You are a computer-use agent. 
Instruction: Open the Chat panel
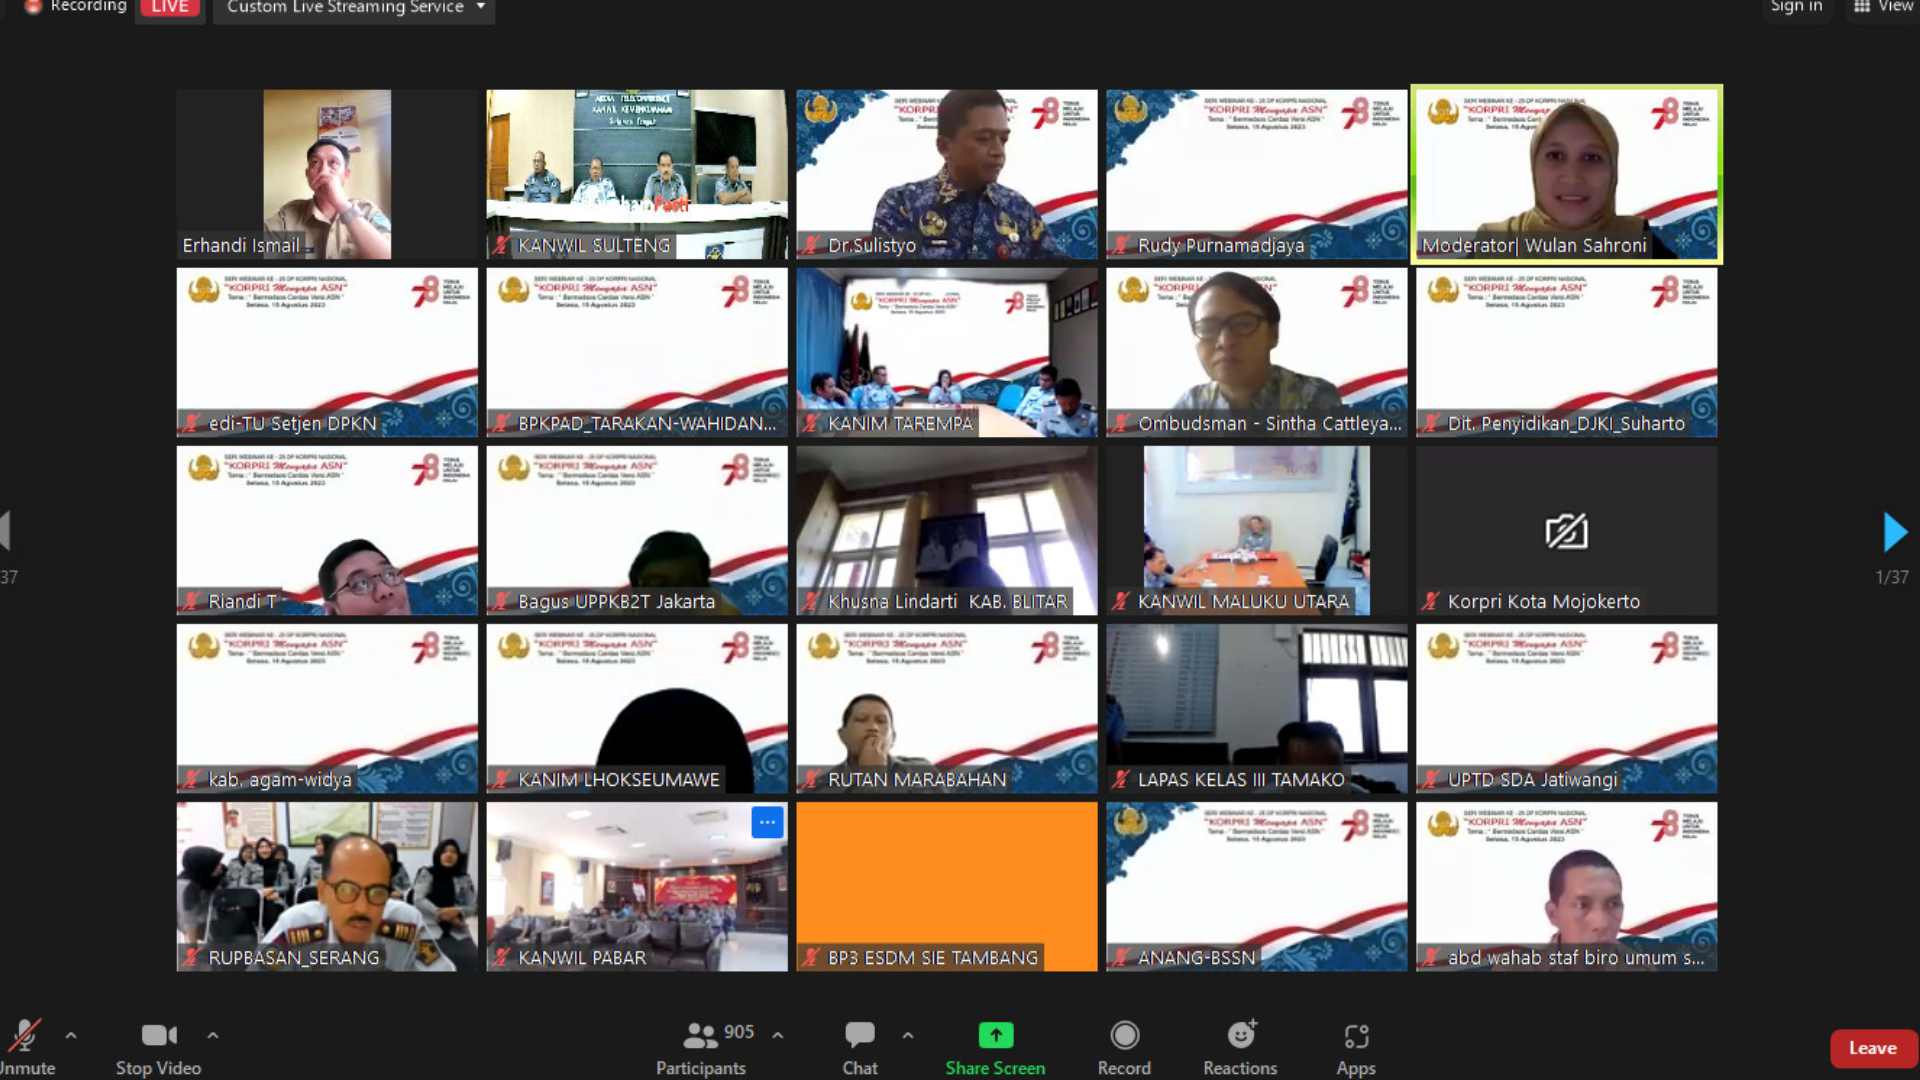(x=859, y=1036)
